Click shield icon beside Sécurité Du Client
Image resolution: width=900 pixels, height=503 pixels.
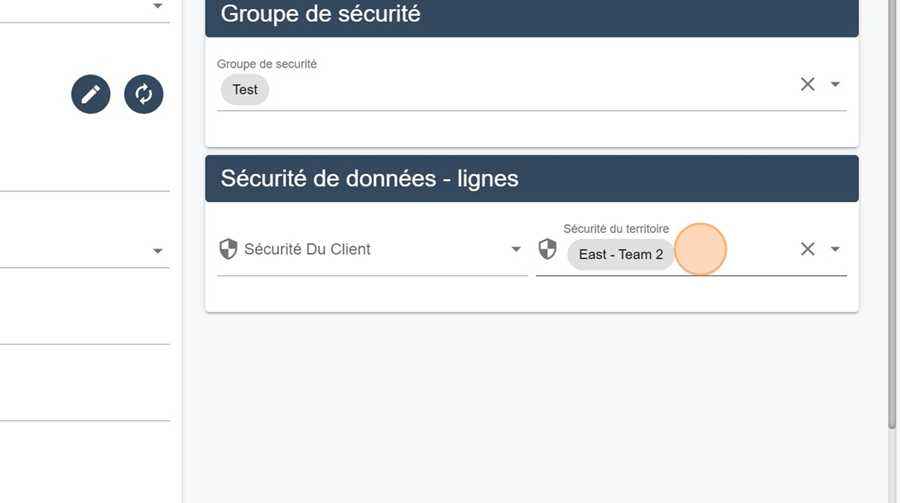pyautogui.click(x=228, y=249)
